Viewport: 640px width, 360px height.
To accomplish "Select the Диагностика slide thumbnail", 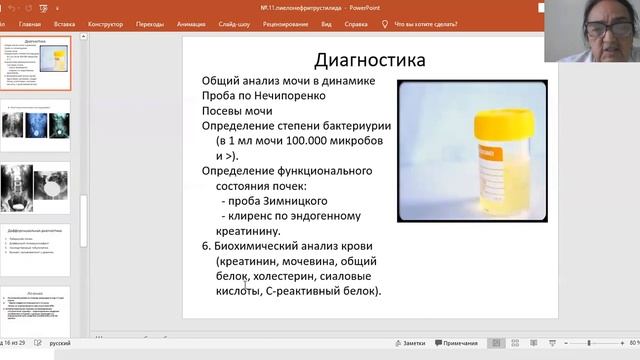I will [36, 63].
